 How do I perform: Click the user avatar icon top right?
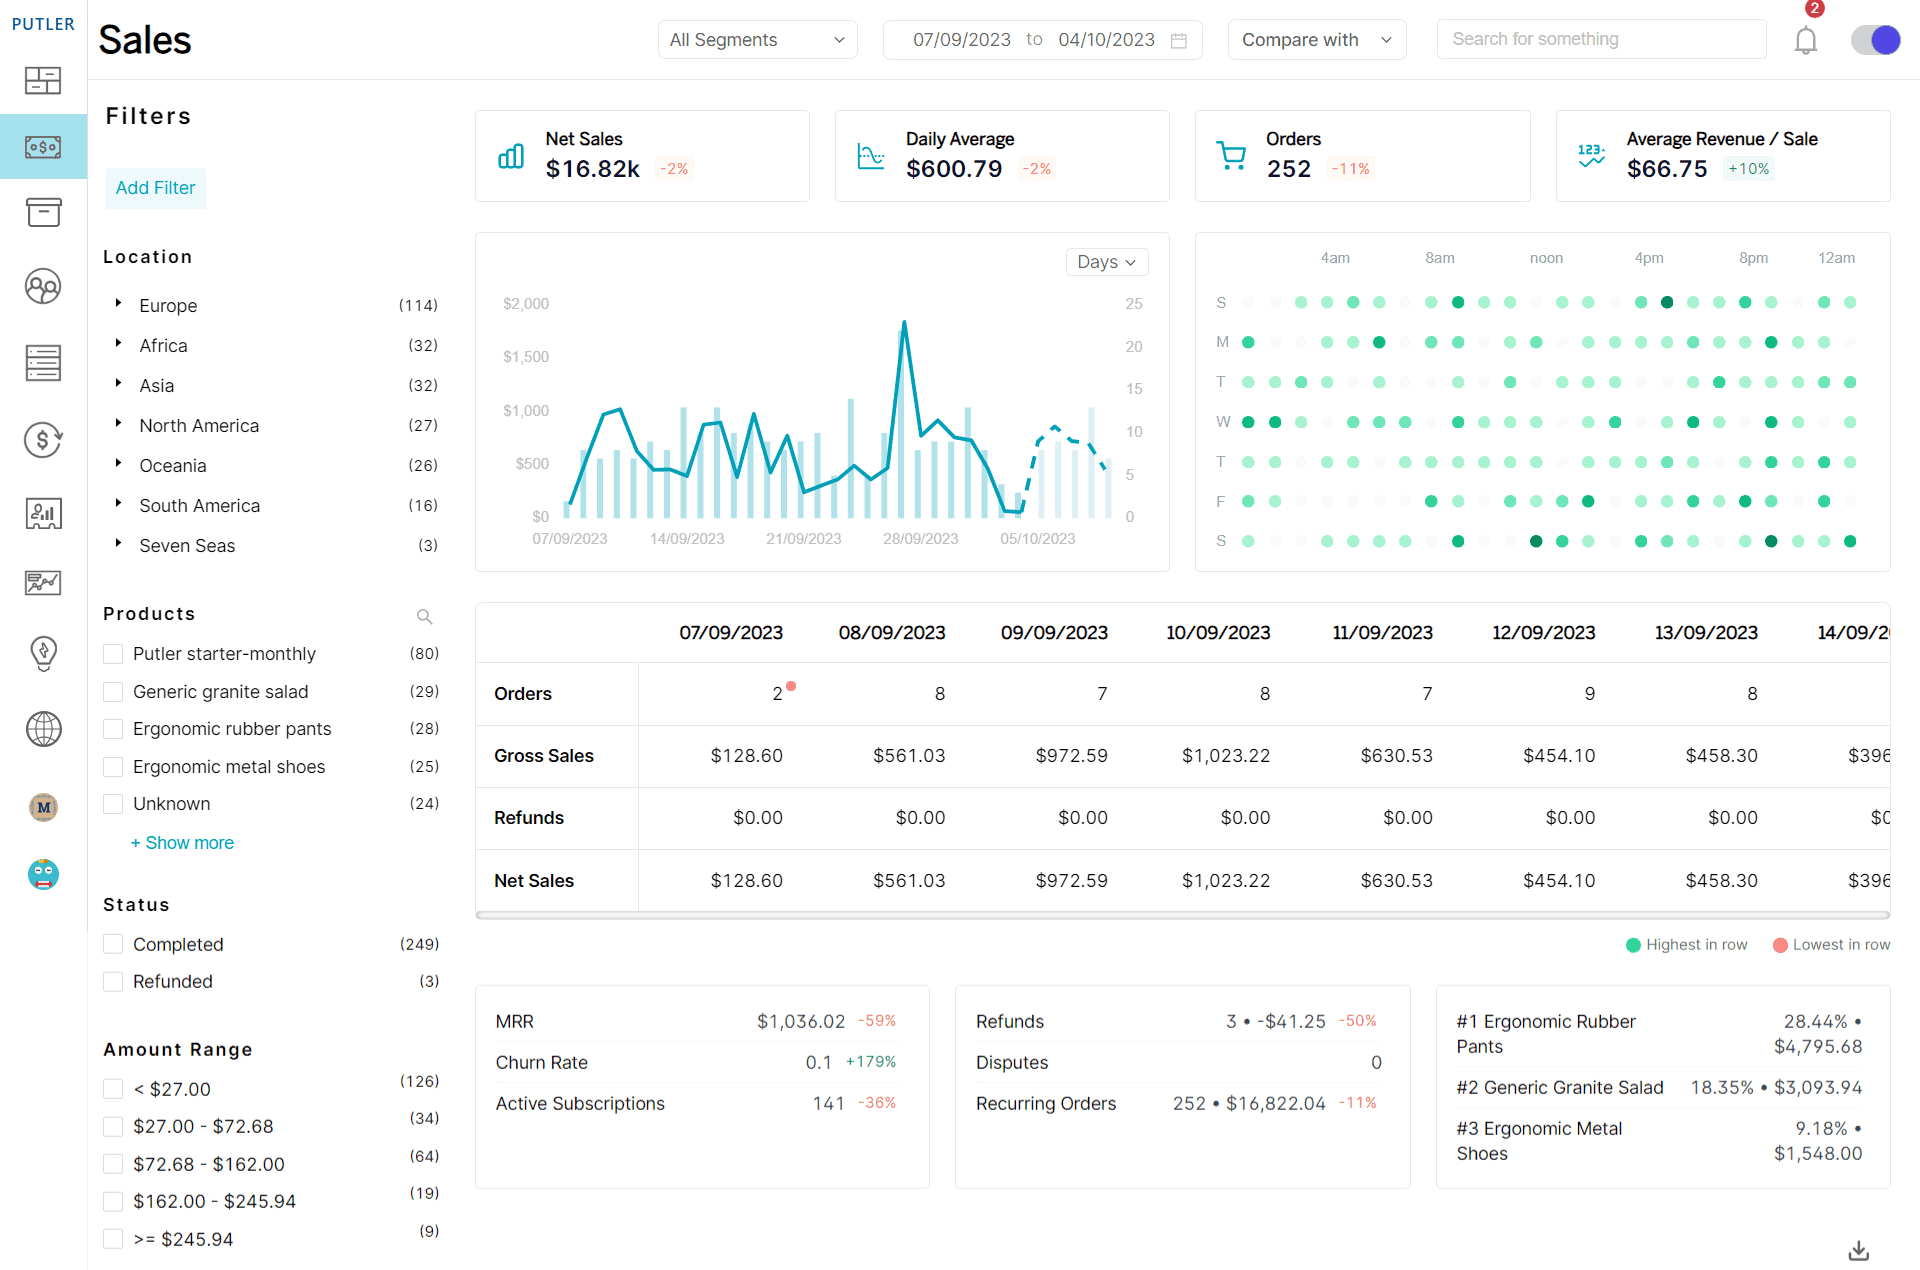pos(1885,40)
